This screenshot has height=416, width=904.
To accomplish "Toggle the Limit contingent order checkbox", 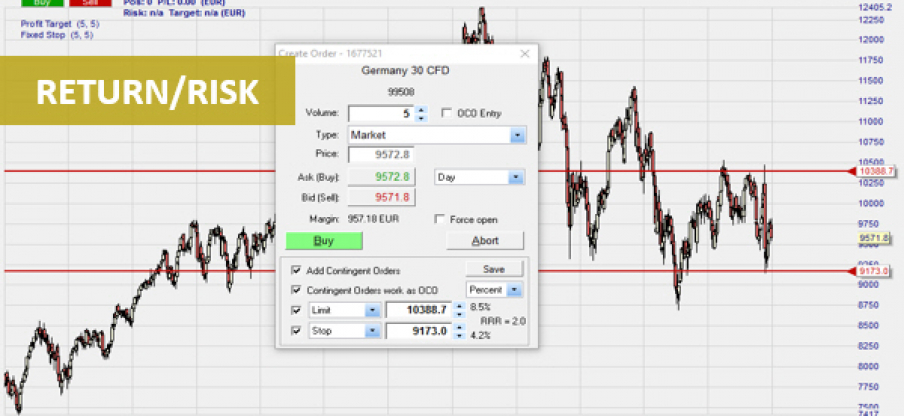I will click(x=296, y=311).
